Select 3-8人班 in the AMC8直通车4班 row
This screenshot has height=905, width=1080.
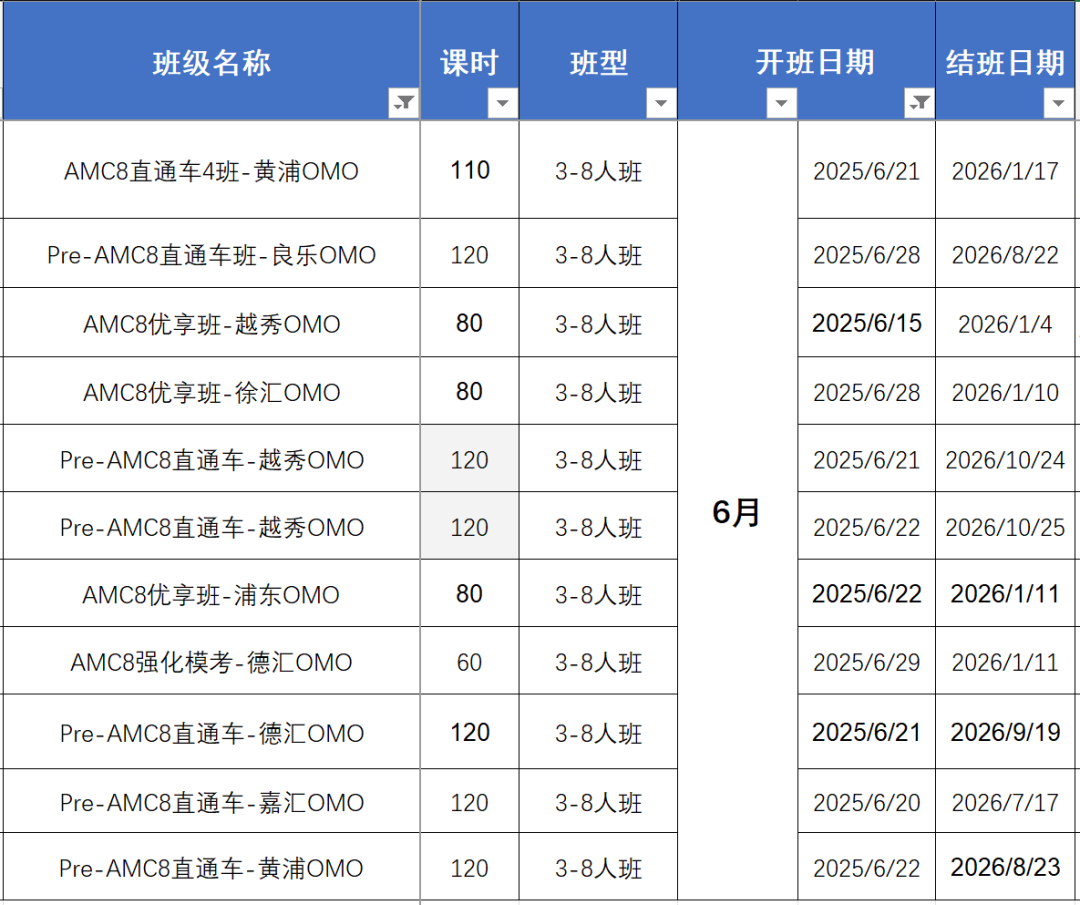[599, 170]
